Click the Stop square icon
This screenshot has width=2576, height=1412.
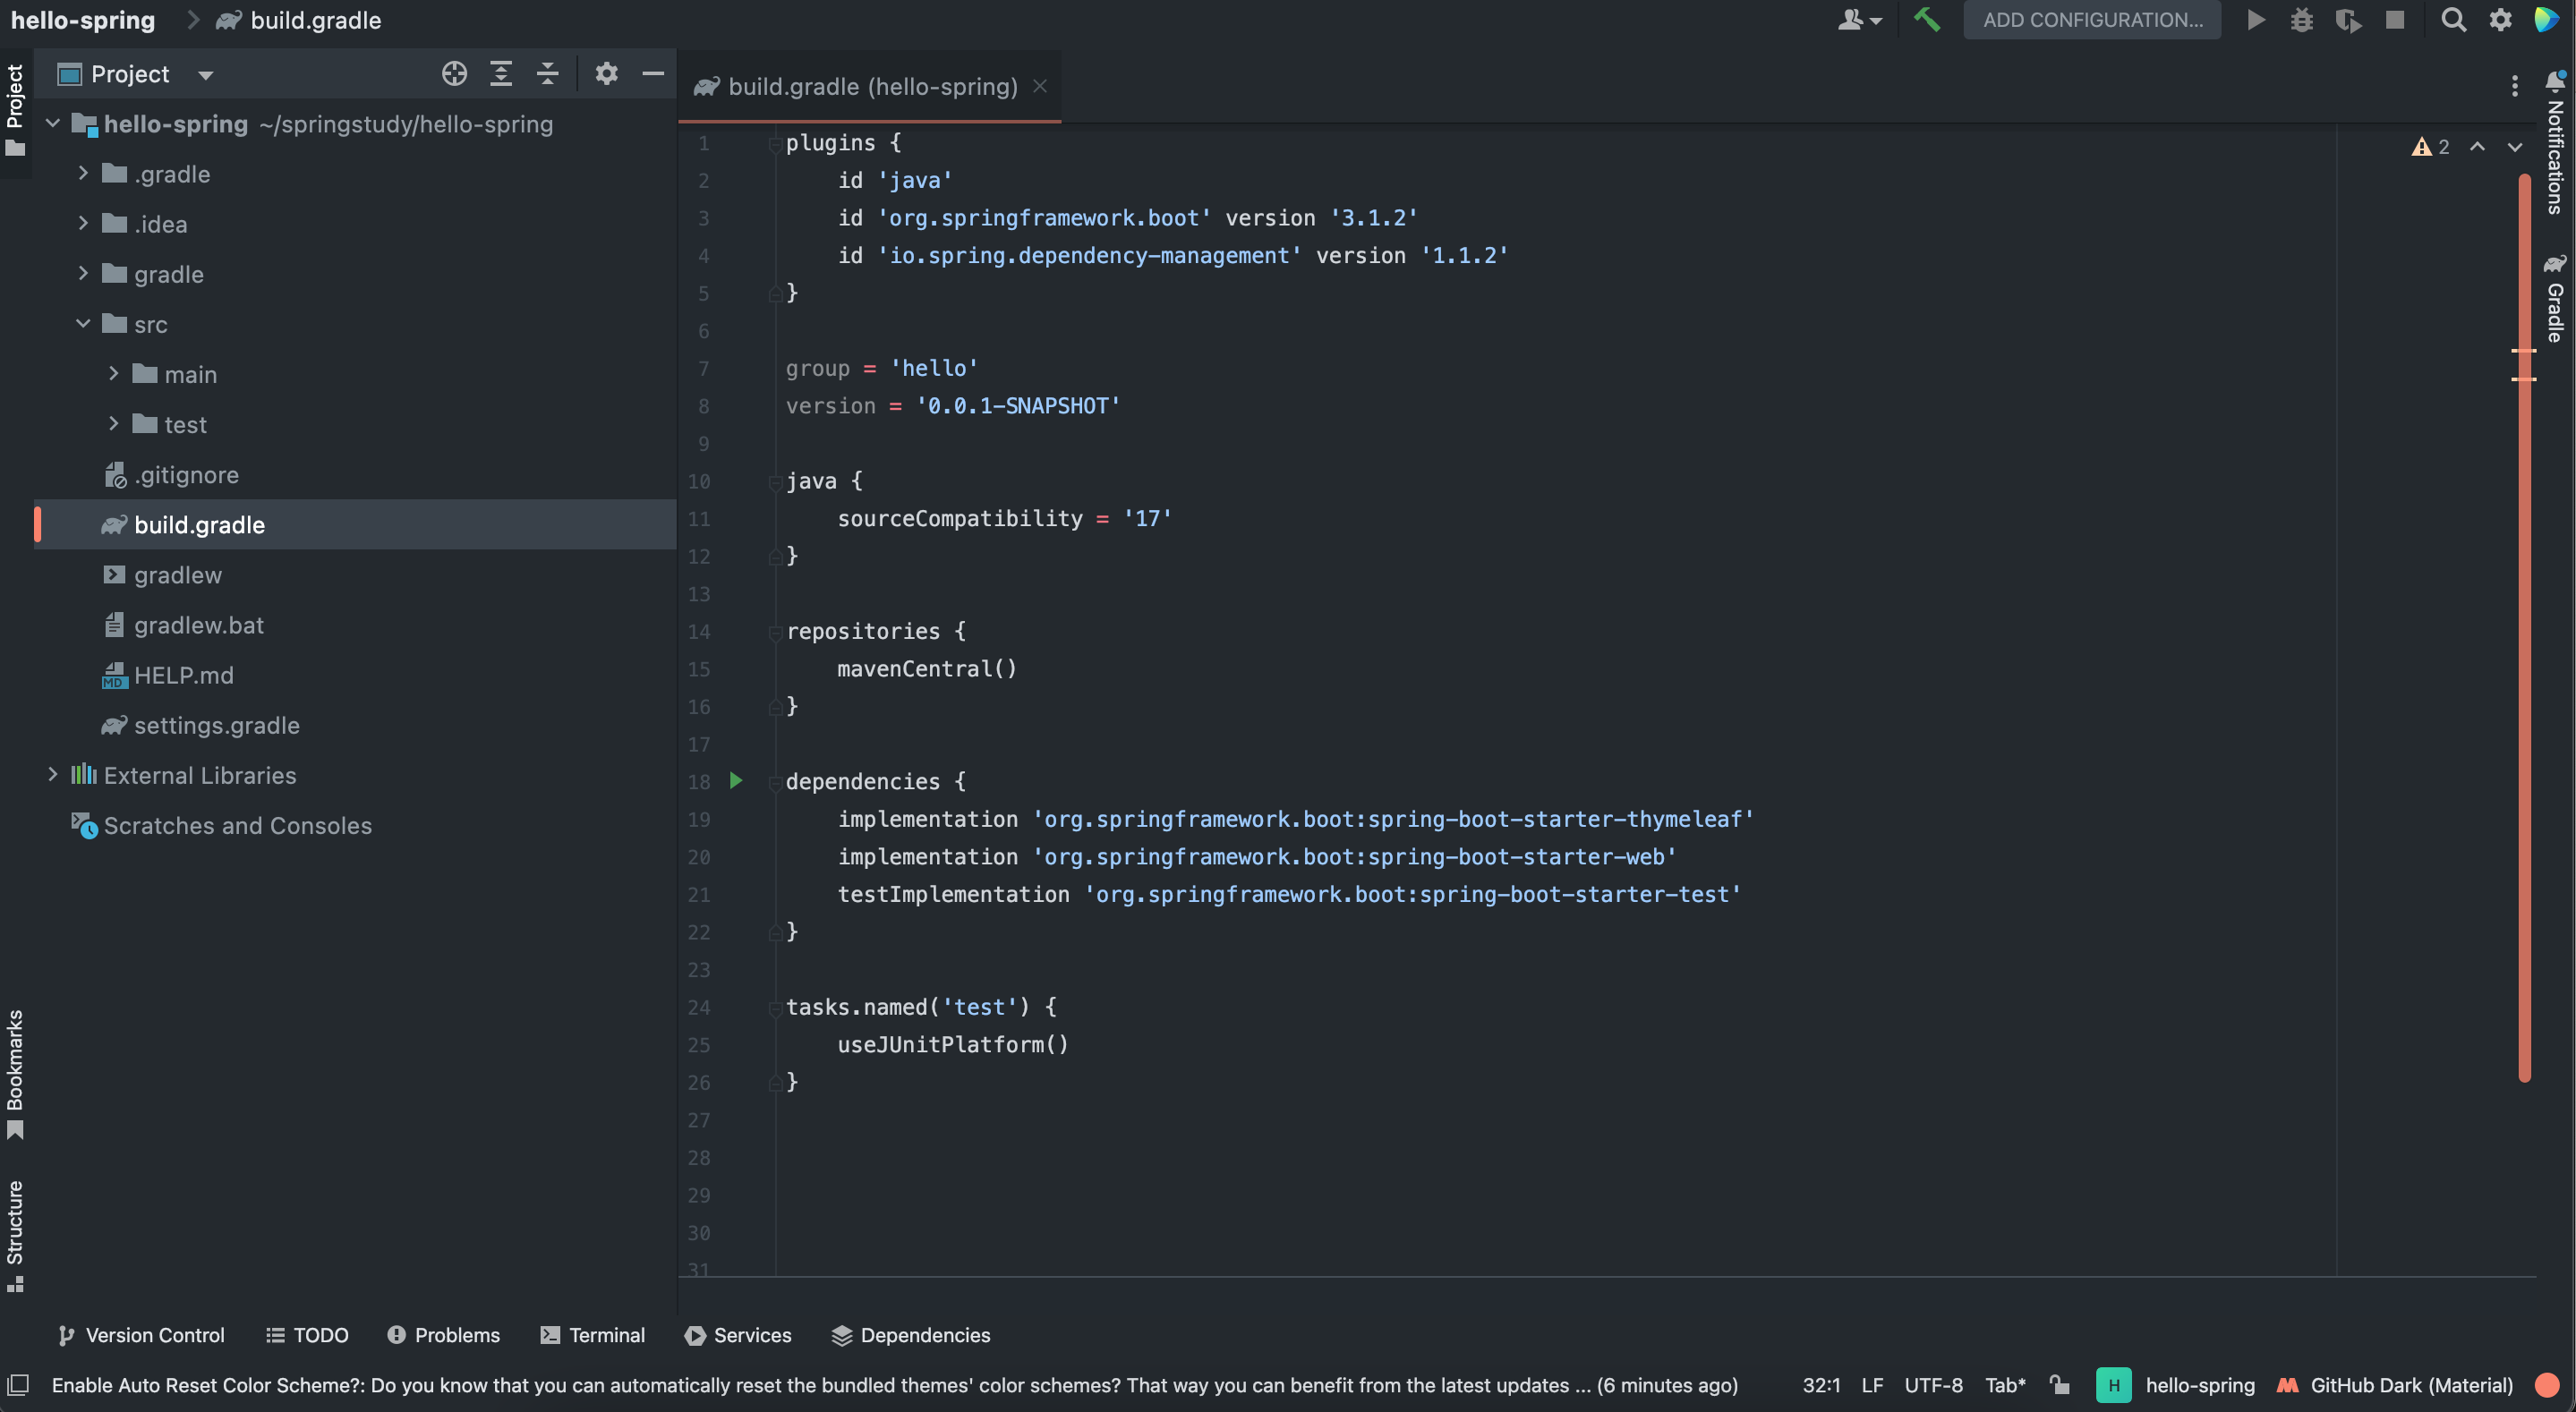click(x=2395, y=20)
